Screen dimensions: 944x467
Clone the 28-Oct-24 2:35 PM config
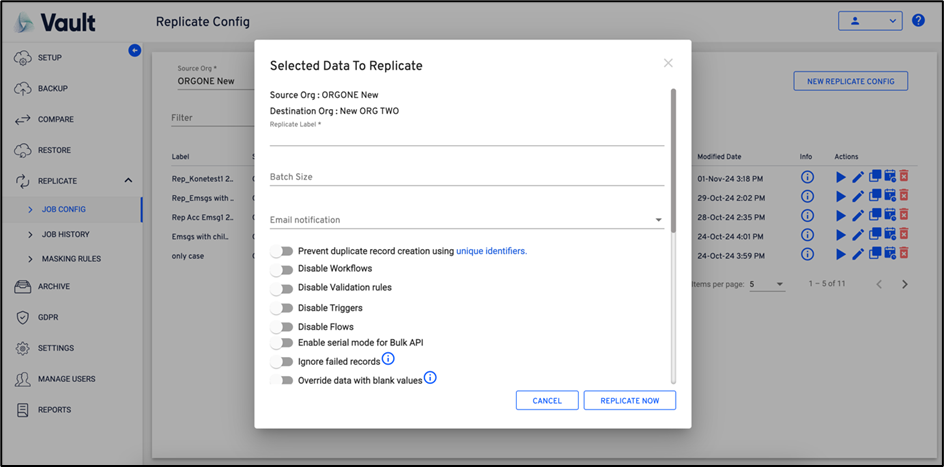pos(874,215)
